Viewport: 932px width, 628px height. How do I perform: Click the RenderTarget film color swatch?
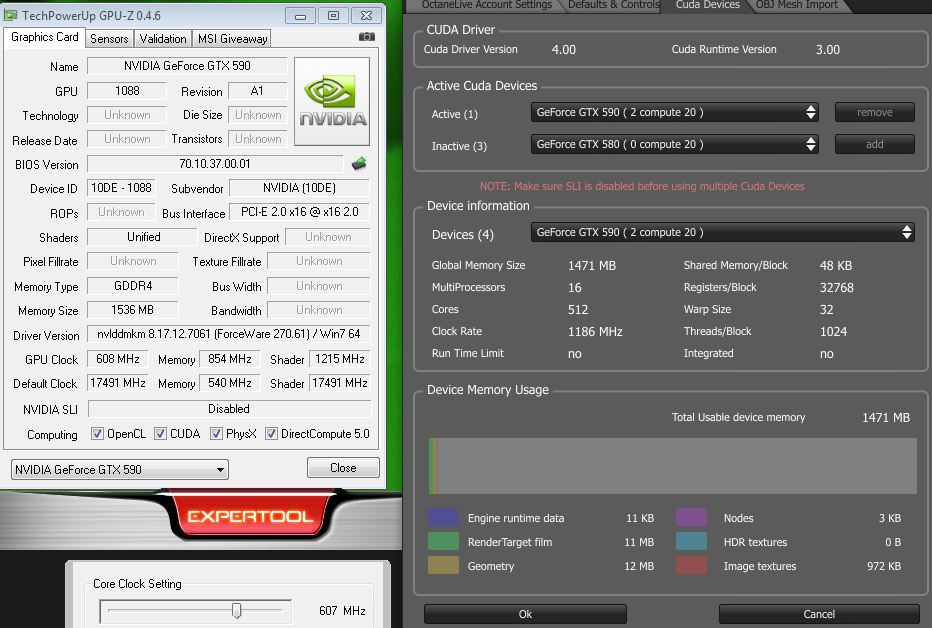[443, 541]
